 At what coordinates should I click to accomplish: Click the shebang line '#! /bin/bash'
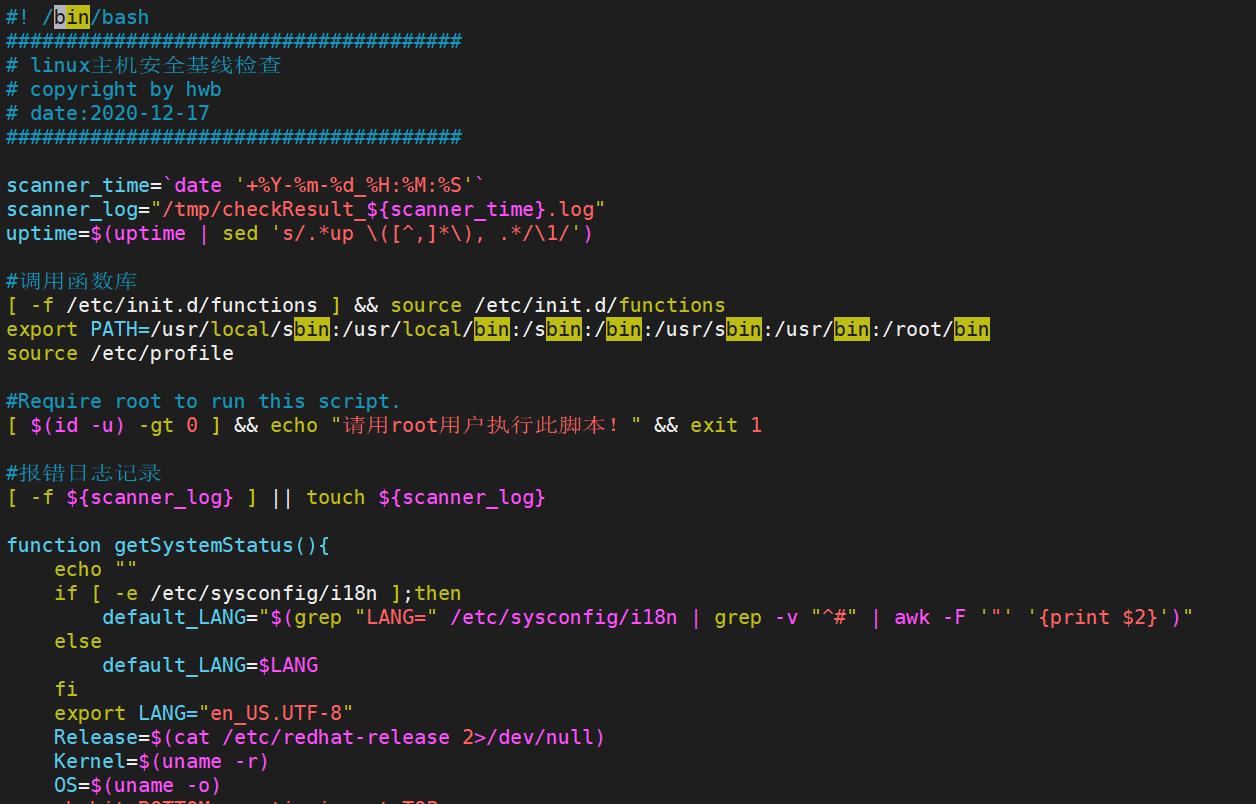click(78, 17)
